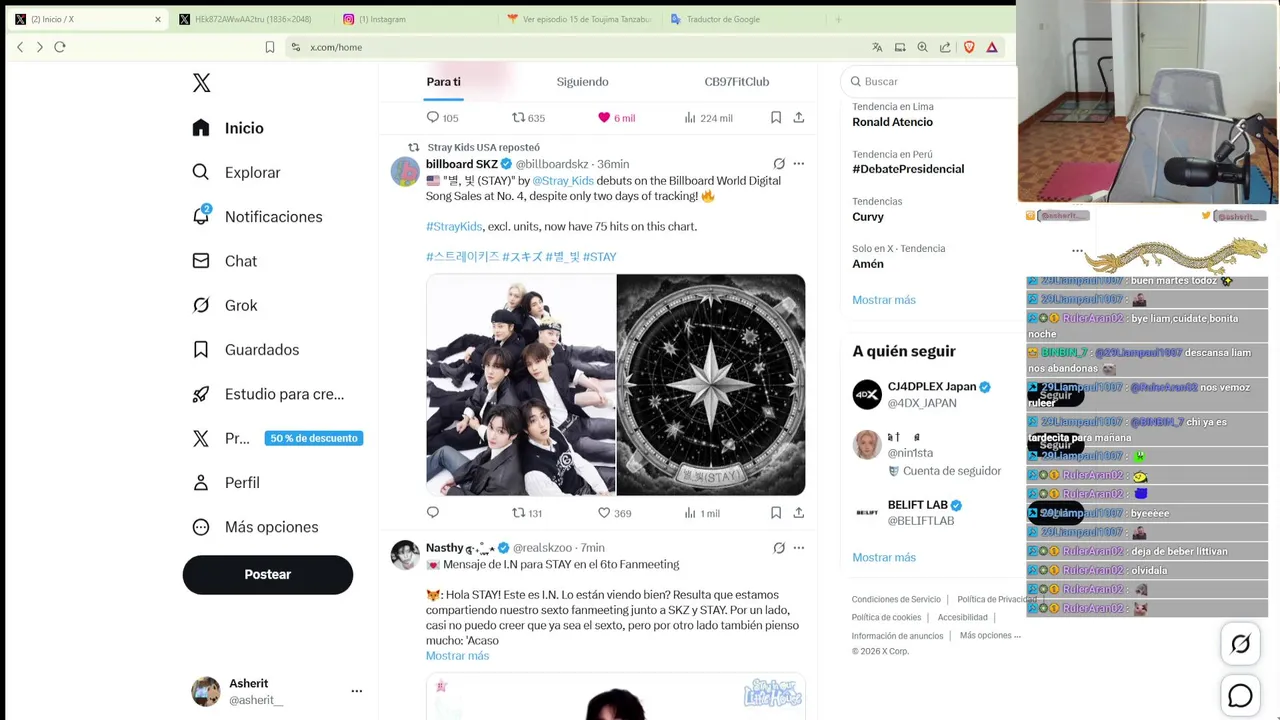Open more options on Nasthy post
The width and height of the screenshot is (1280, 720).
(x=799, y=548)
